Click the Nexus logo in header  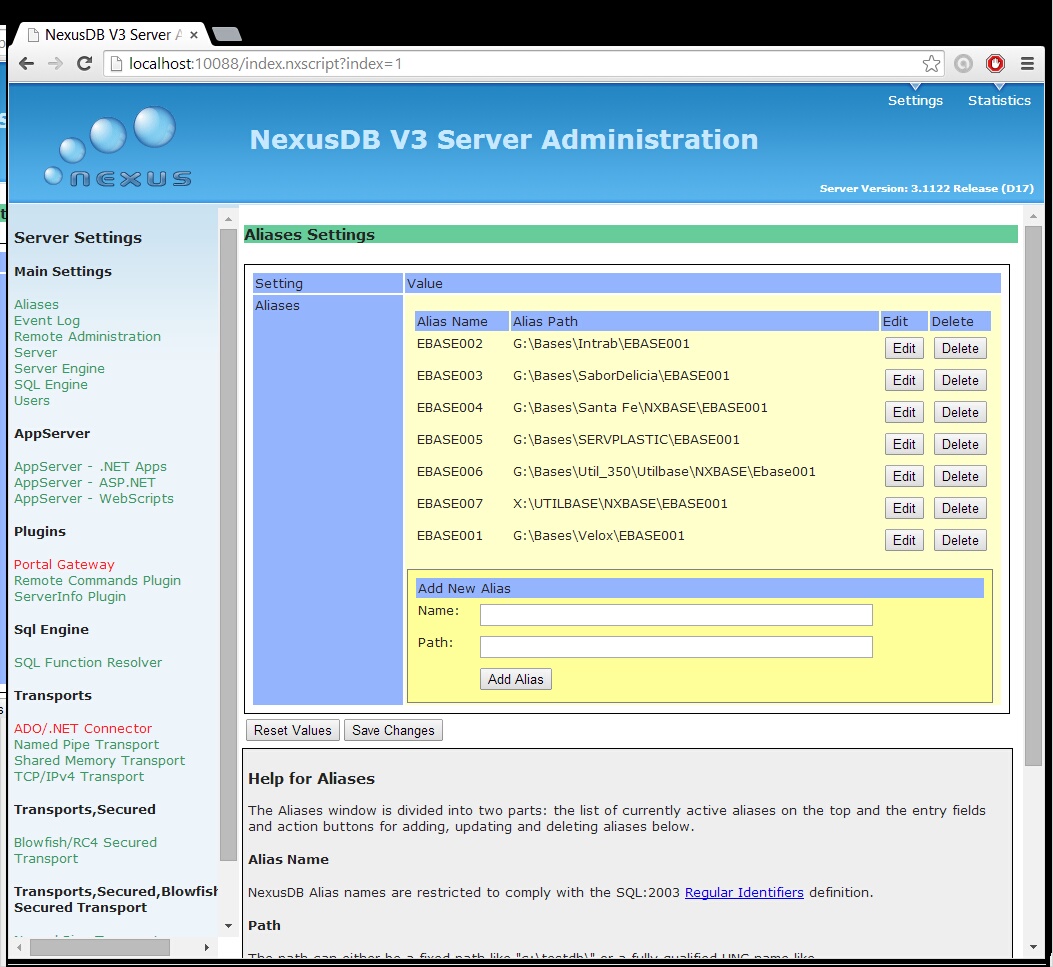(x=118, y=146)
